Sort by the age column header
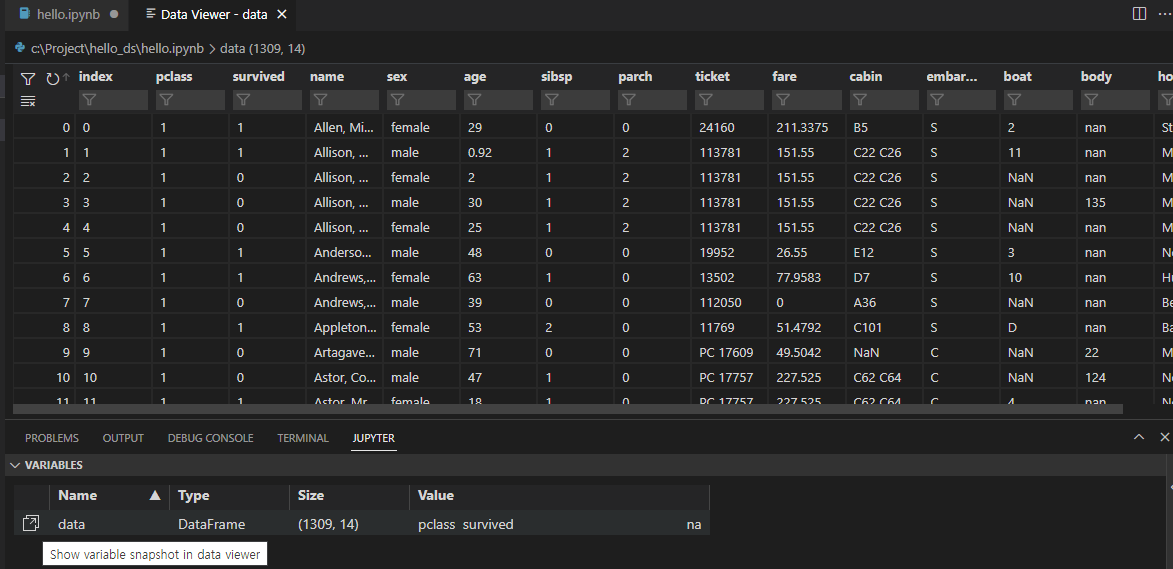Viewport: 1173px width, 569px height. coord(475,76)
